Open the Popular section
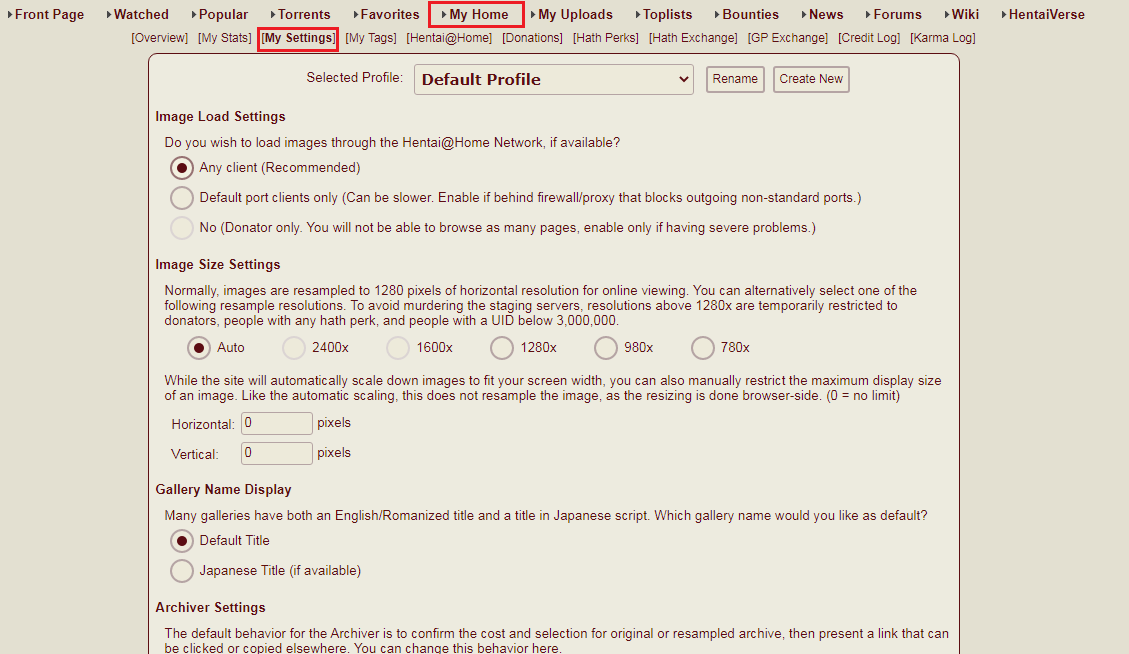The width and height of the screenshot is (1129, 654). coord(223,14)
